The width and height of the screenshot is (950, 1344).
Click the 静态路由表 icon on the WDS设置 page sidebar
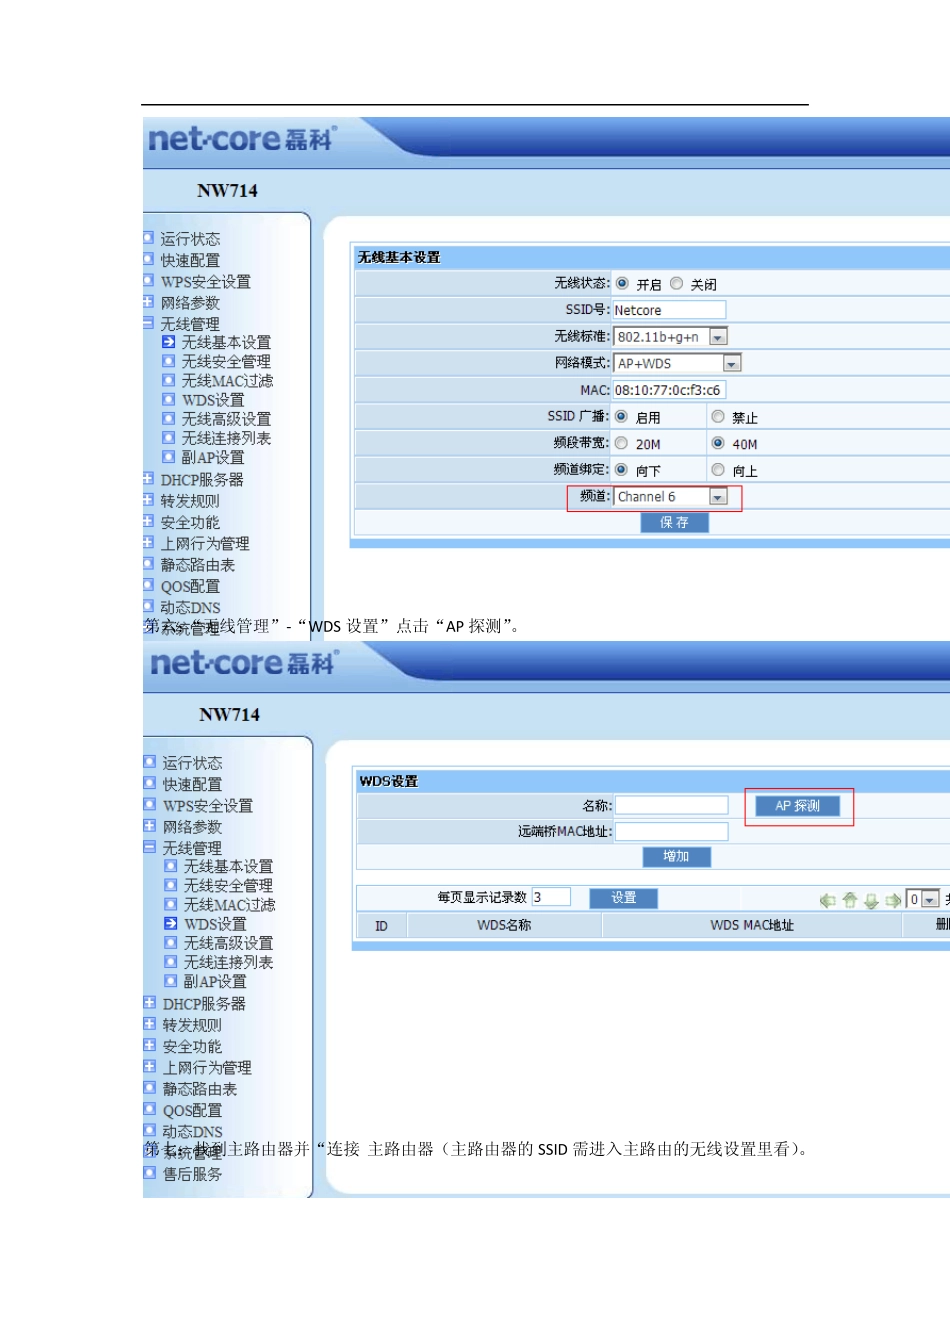[x=150, y=1088]
